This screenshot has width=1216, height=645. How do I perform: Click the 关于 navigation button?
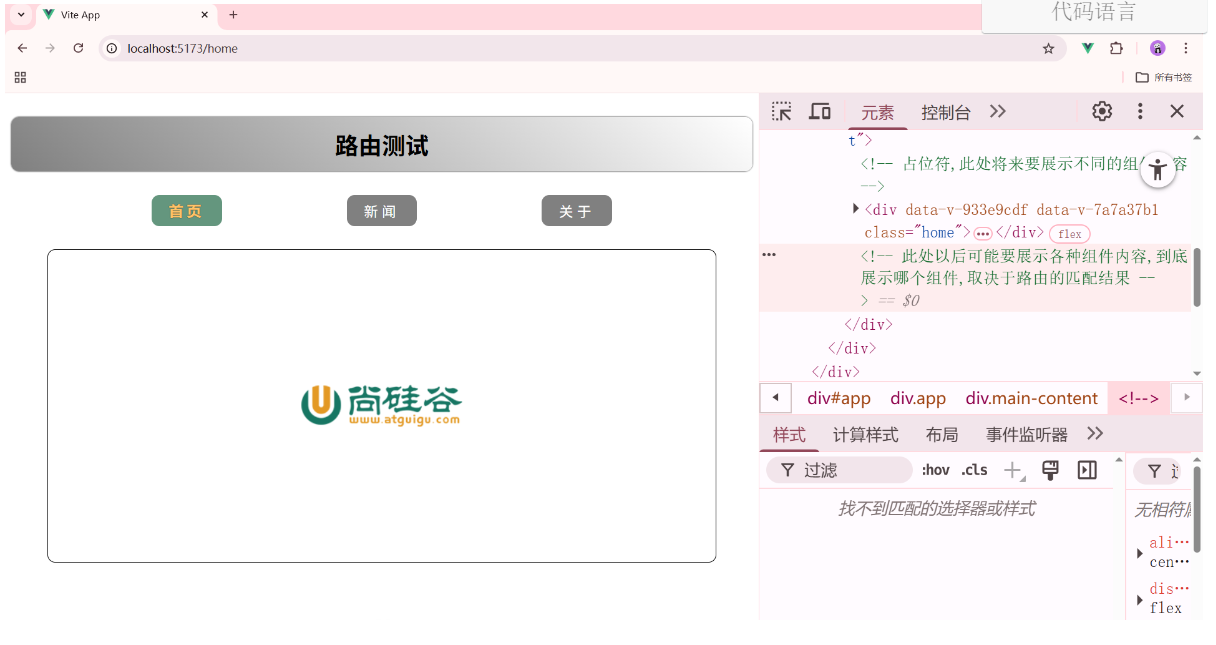(576, 211)
